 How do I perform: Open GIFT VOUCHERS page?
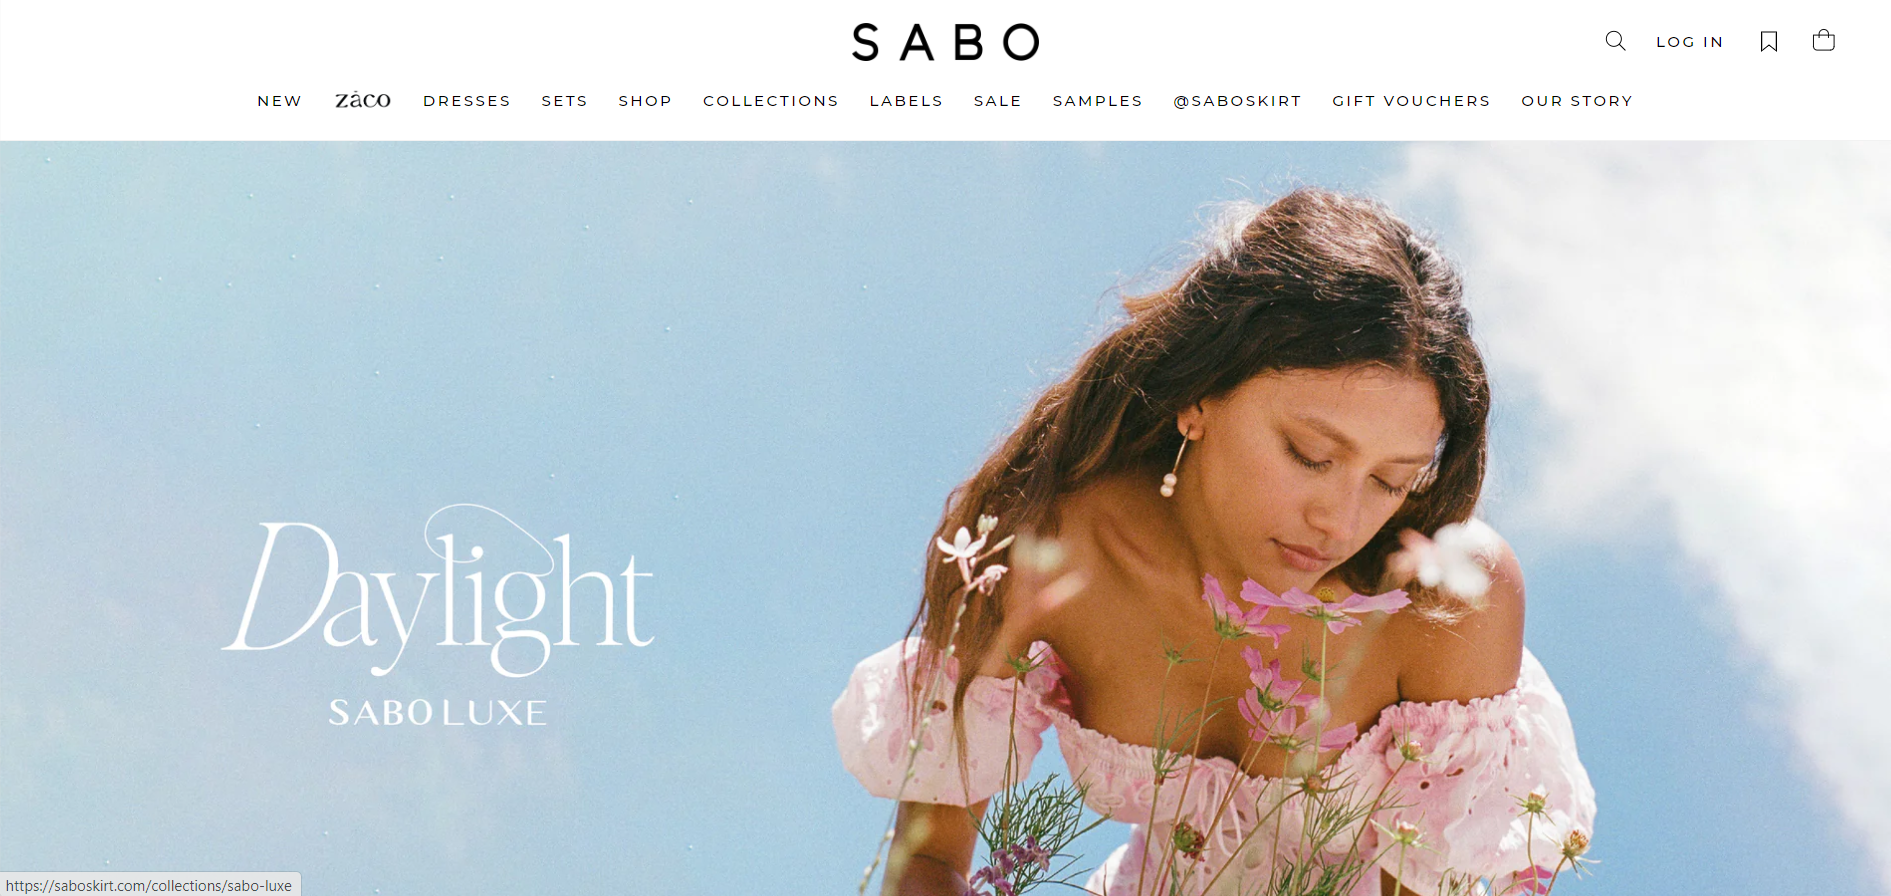click(1412, 101)
